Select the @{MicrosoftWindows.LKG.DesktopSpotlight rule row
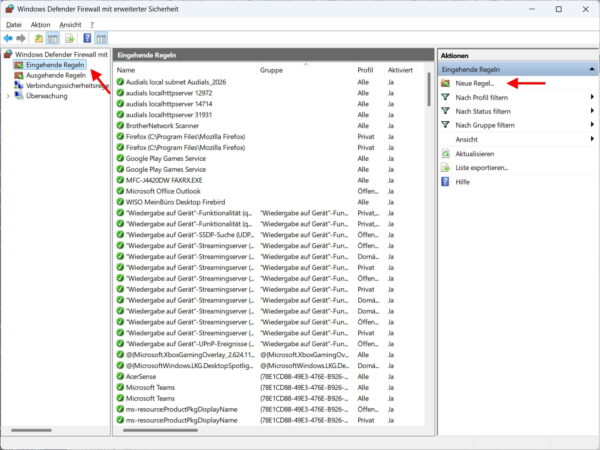The height and width of the screenshot is (450, 600). coord(269,366)
